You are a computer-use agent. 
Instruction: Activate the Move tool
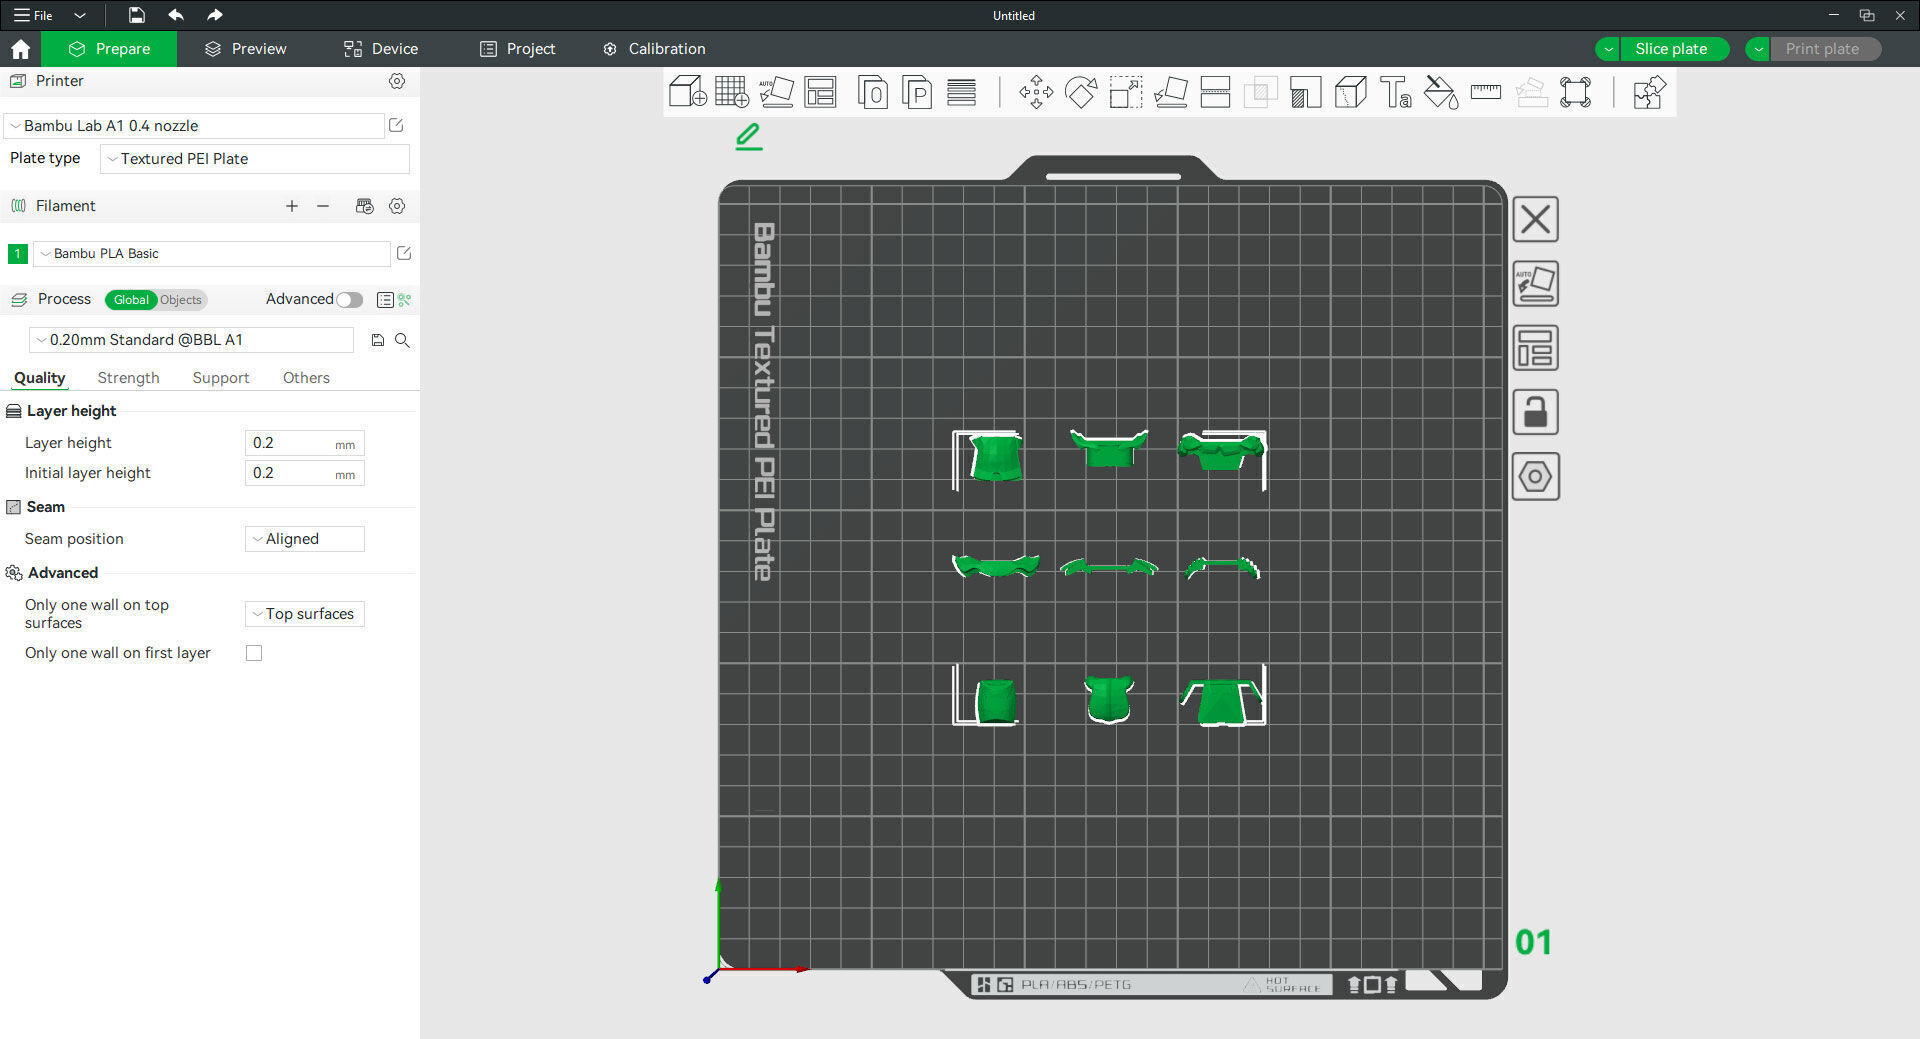[x=1036, y=92]
